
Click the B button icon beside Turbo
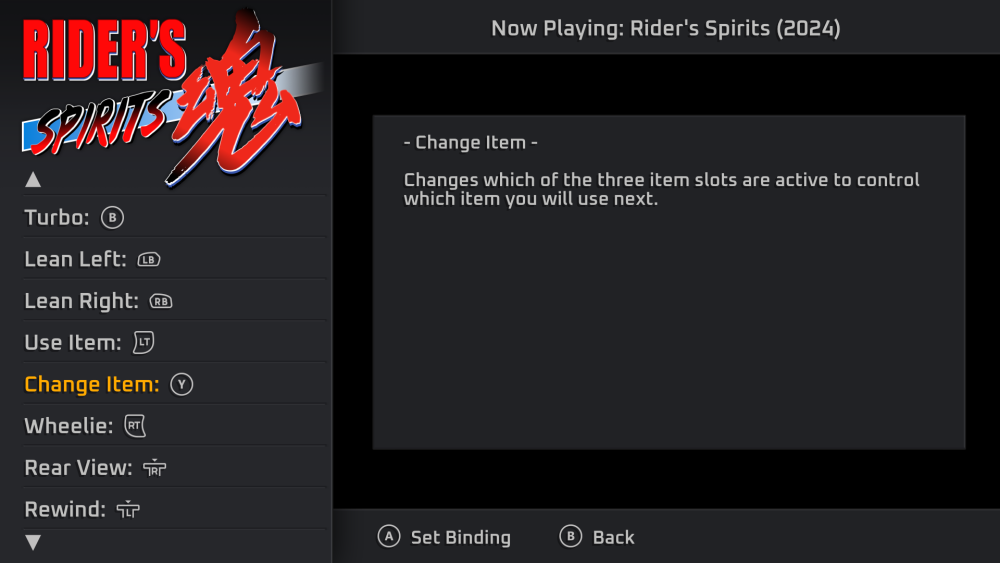click(x=112, y=217)
